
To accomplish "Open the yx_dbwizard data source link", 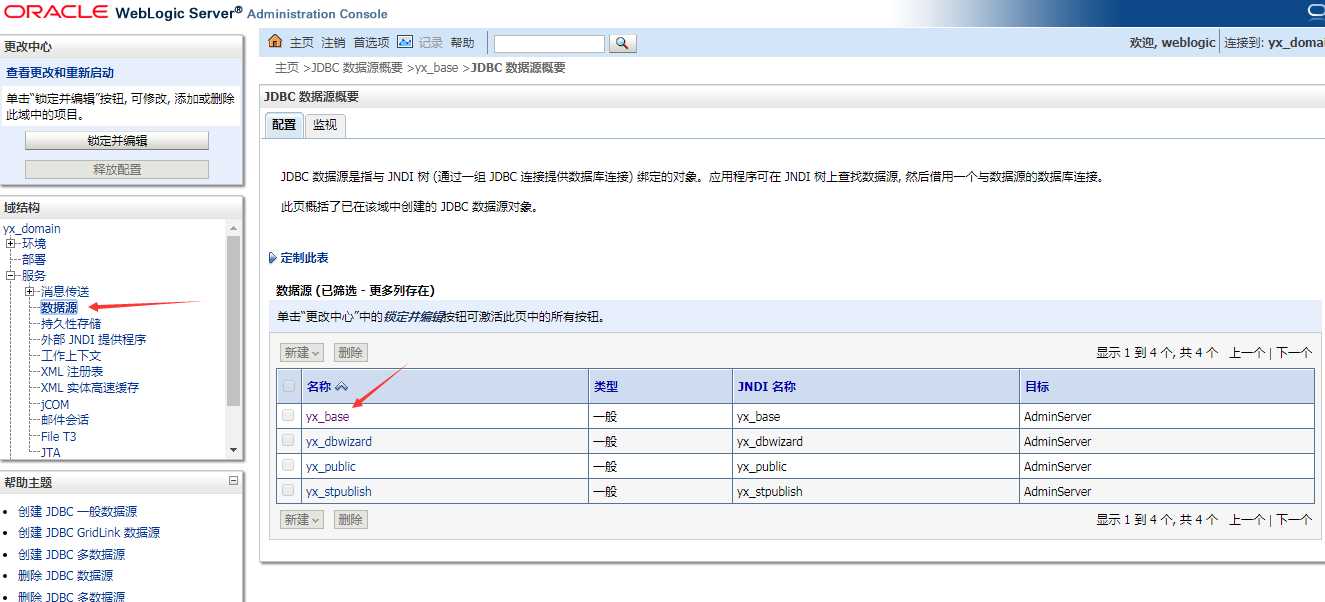I will point(339,441).
